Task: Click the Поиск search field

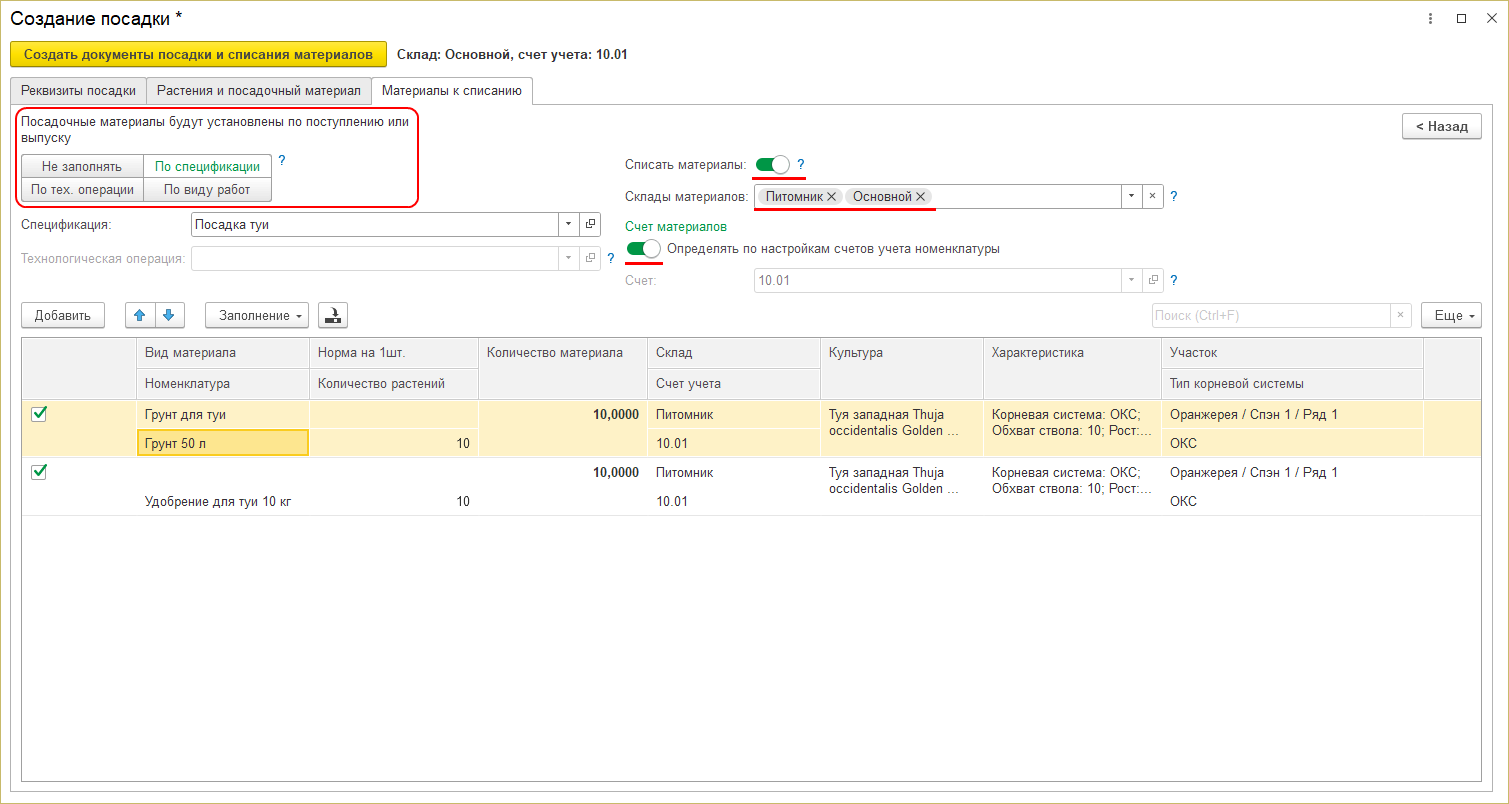Action: 1270,315
